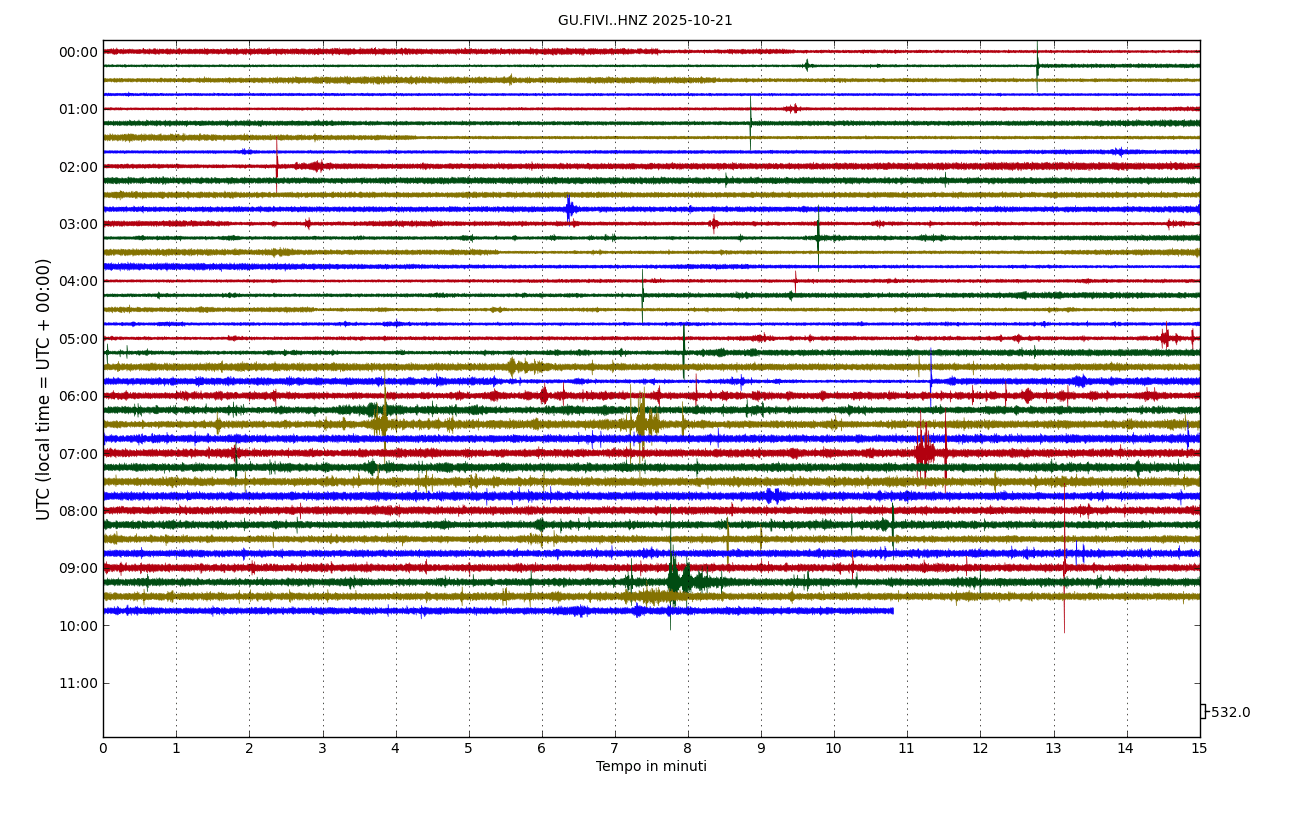Click the UTC local time y-axis label
1290x819 pixels.
tap(44, 389)
